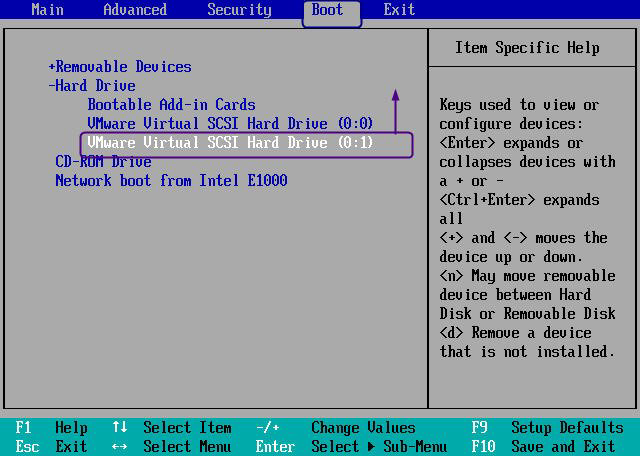Go to the Exit tab
Image resolution: width=640 pixels, height=456 pixels.
[399, 9]
